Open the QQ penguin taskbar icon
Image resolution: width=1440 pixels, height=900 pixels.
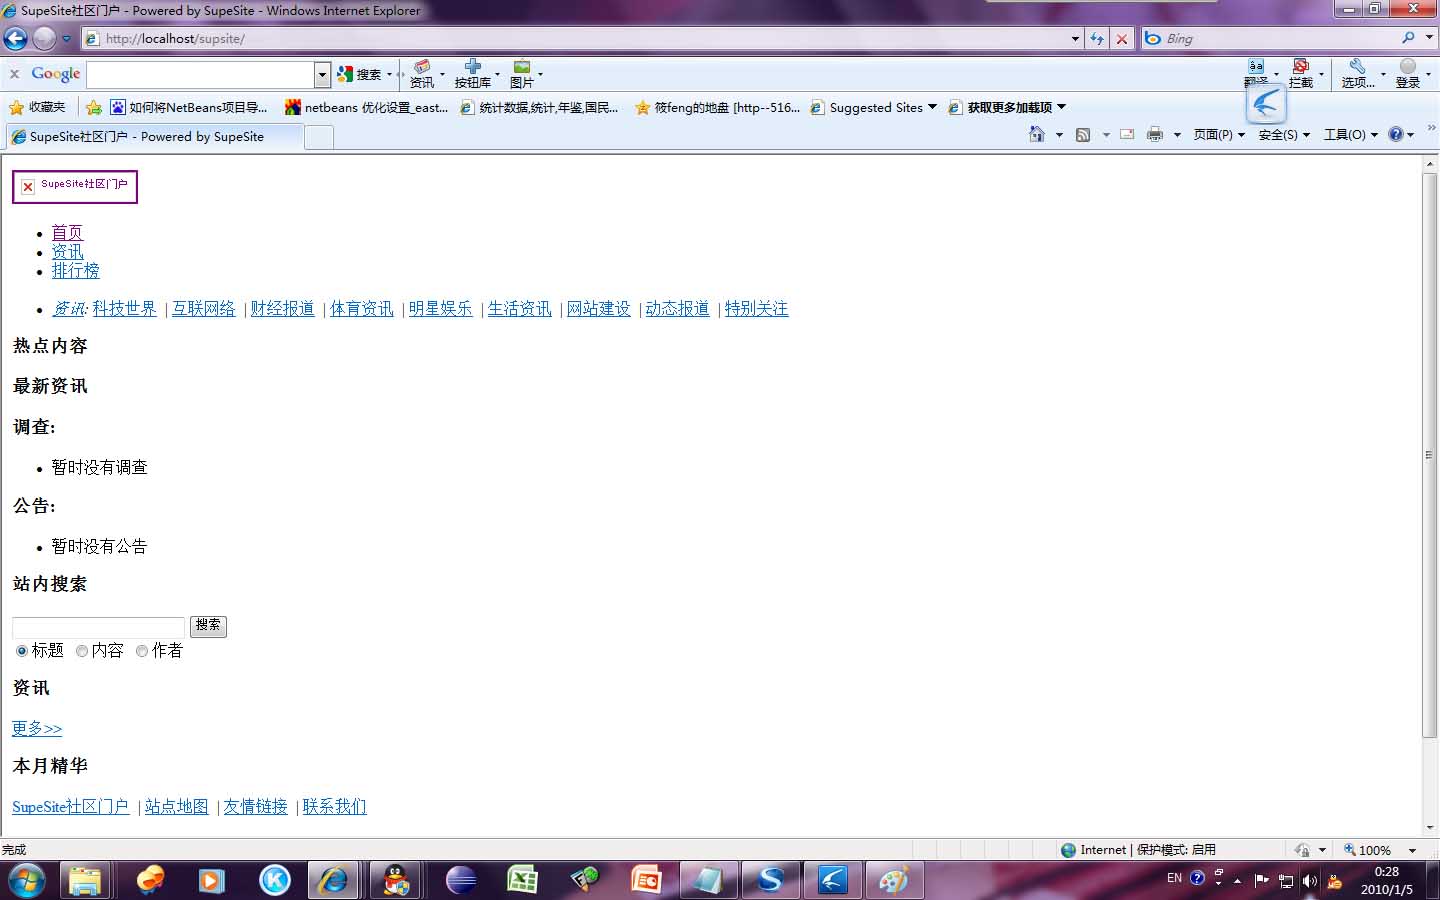397,880
